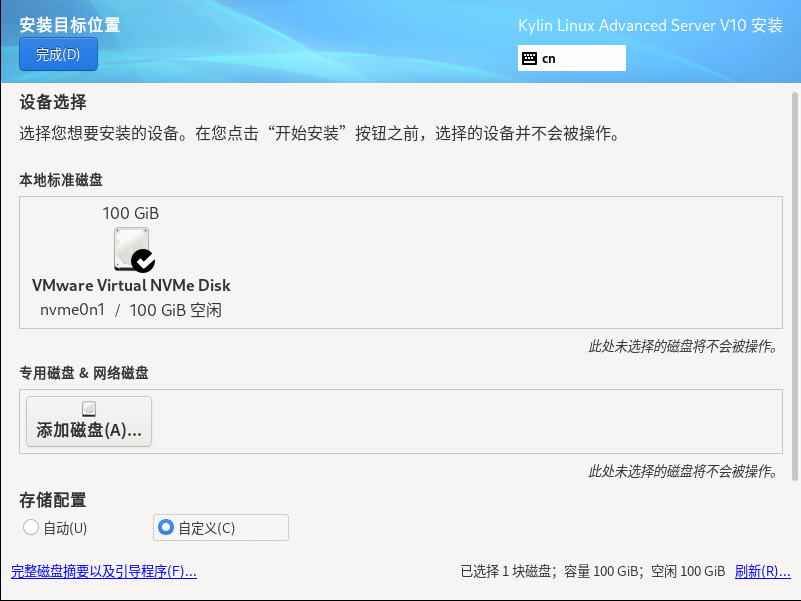
Task: Open 完整磁盘摘要以及引导程序(F)... link
Action: tap(104, 571)
